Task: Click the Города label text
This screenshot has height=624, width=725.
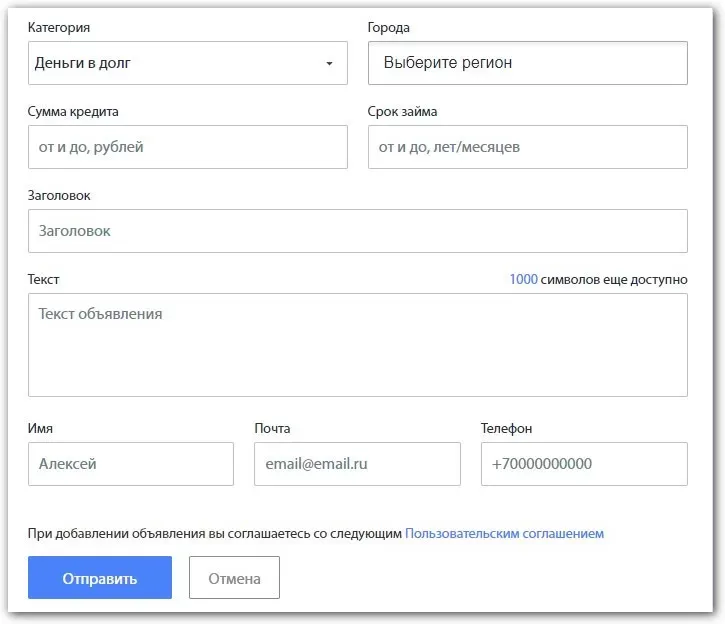Action: [389, 28]
